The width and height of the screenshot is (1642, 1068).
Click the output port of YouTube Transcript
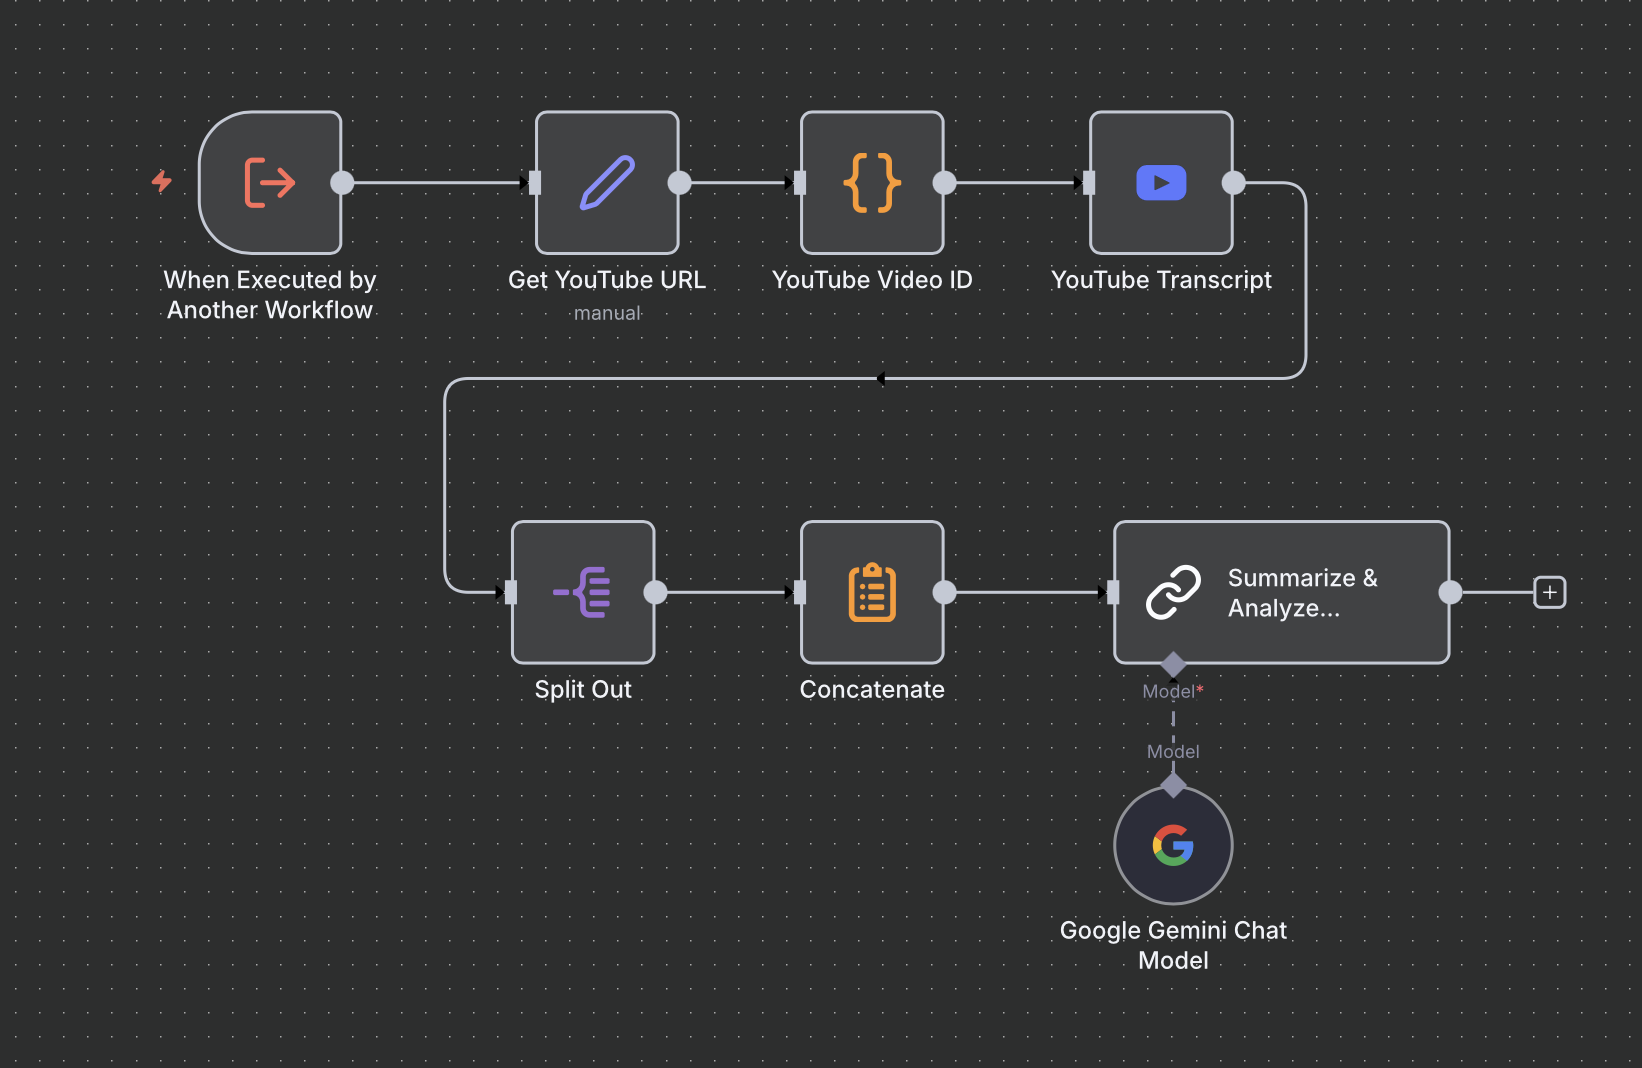click(x=1234, y=183)
